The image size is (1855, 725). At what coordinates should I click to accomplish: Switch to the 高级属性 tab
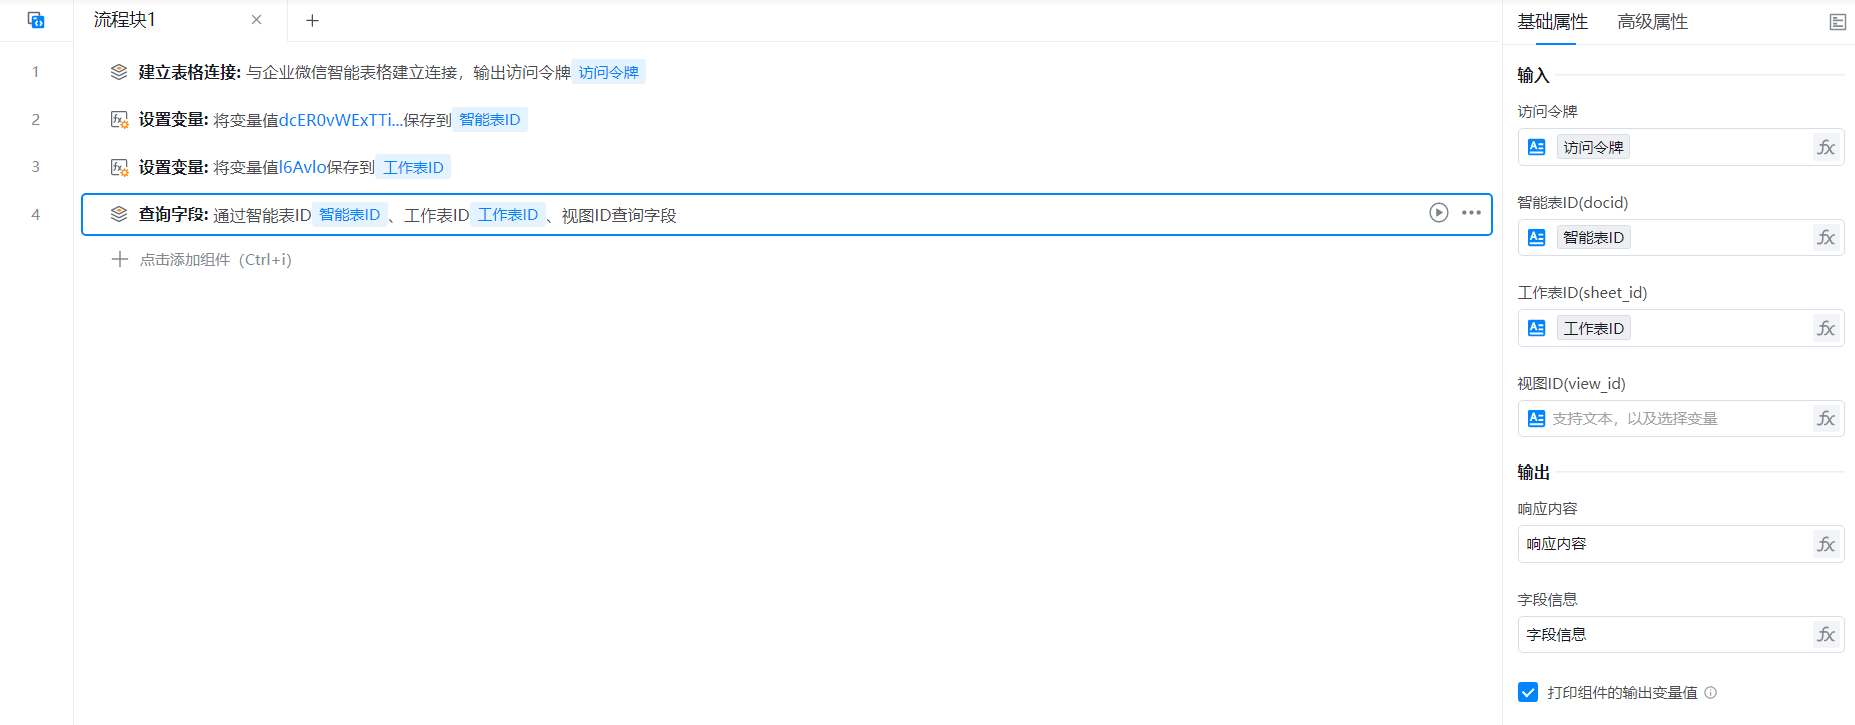1652,22
